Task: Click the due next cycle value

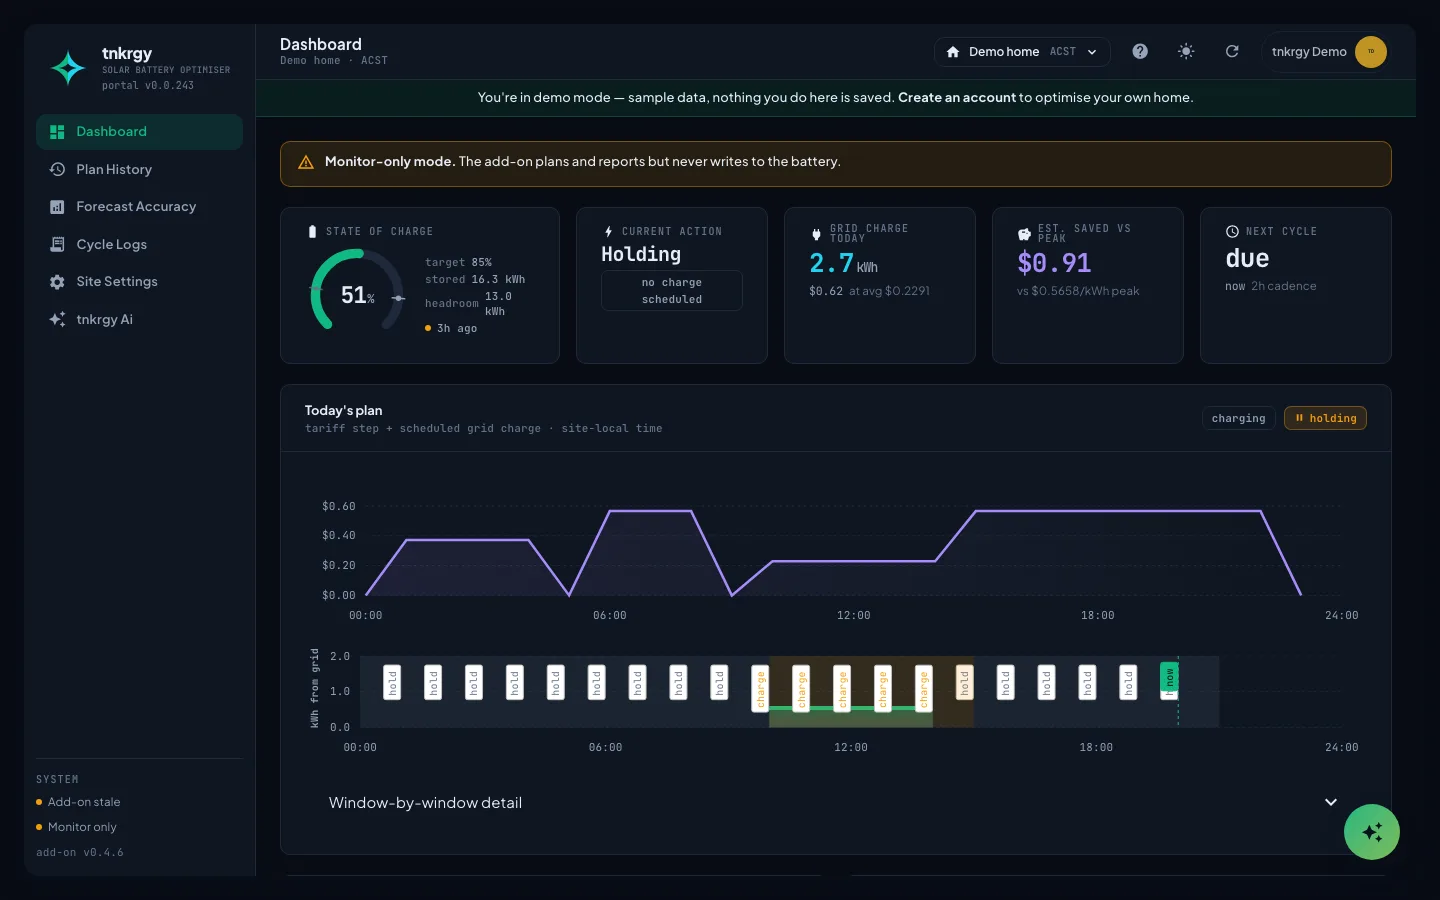Action: coord(1247,259)
